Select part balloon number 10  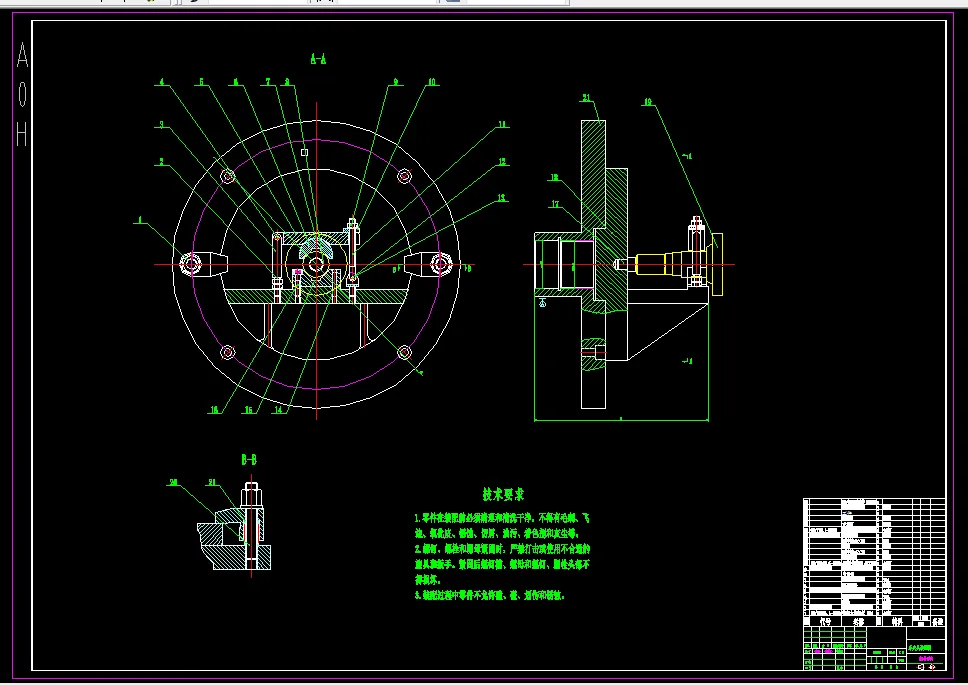click(432, 81)
